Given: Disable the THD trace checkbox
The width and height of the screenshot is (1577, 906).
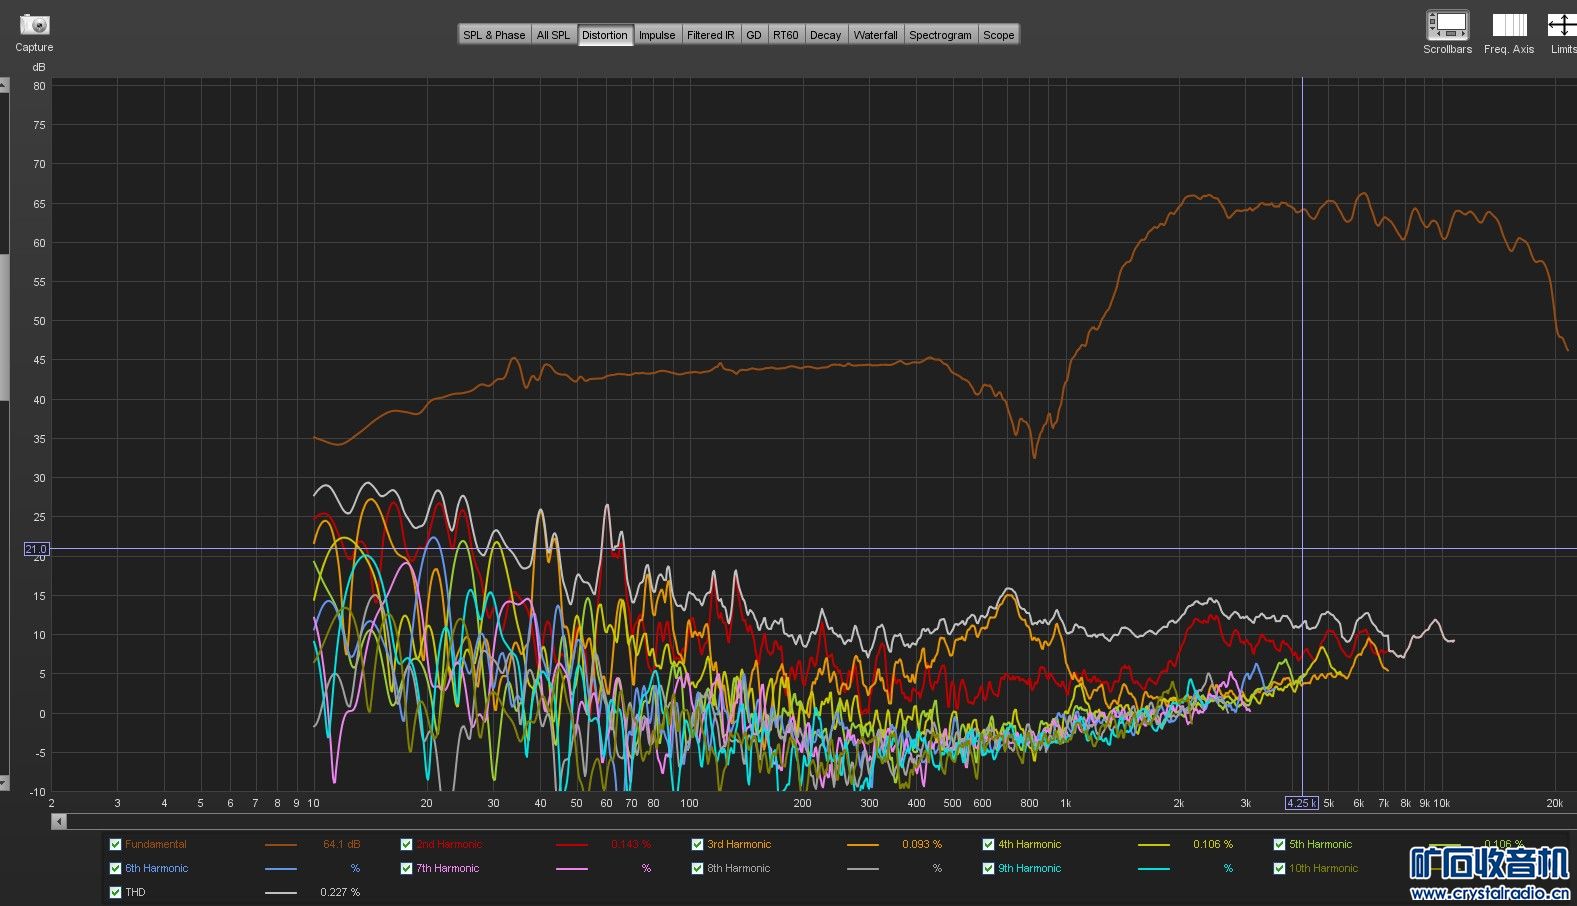Looking at the screenshot, I should [115, 892].
